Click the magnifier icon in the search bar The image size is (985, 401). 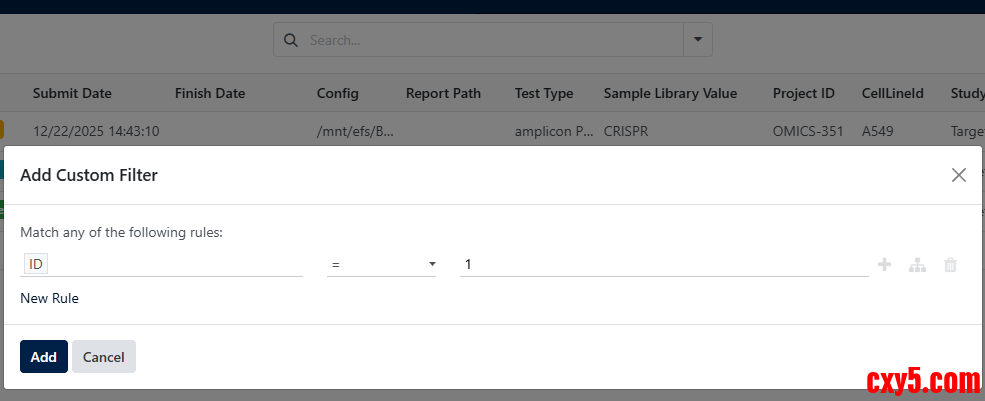[291, 41]
